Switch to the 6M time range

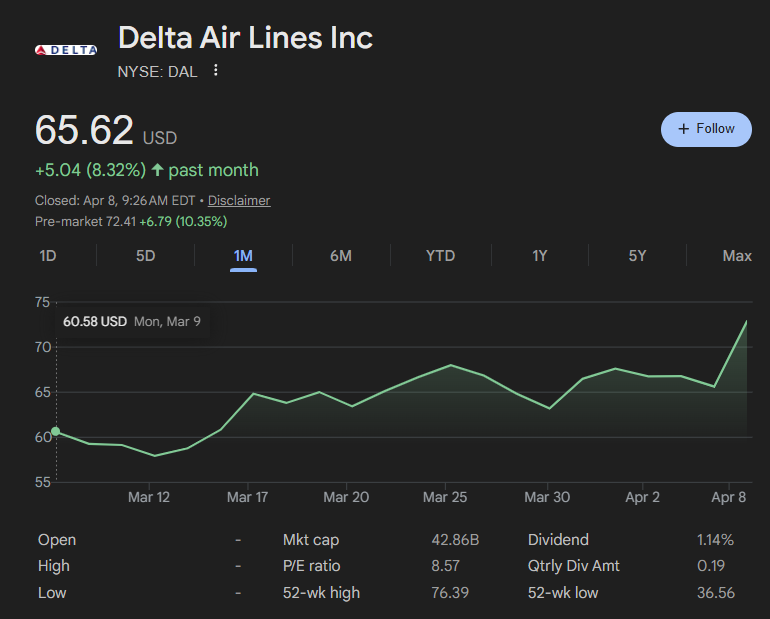tap(341, 256)
